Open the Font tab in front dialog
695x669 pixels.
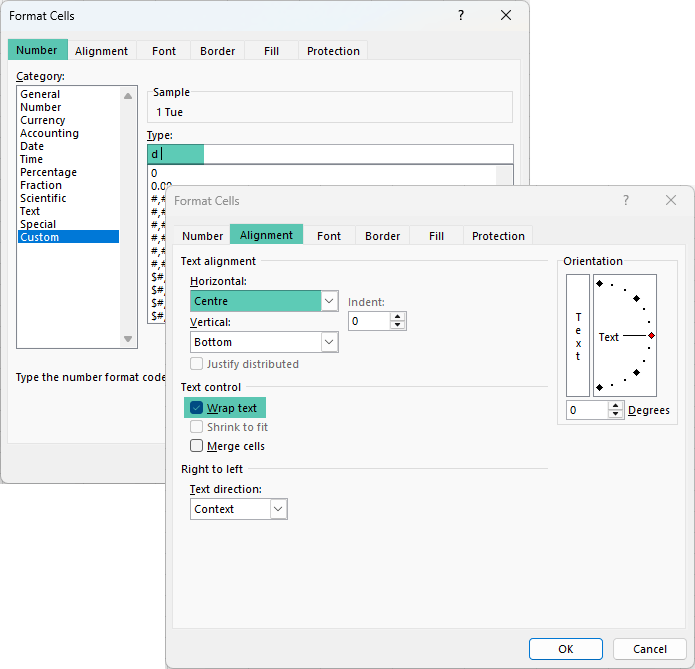tap(329, 236)
